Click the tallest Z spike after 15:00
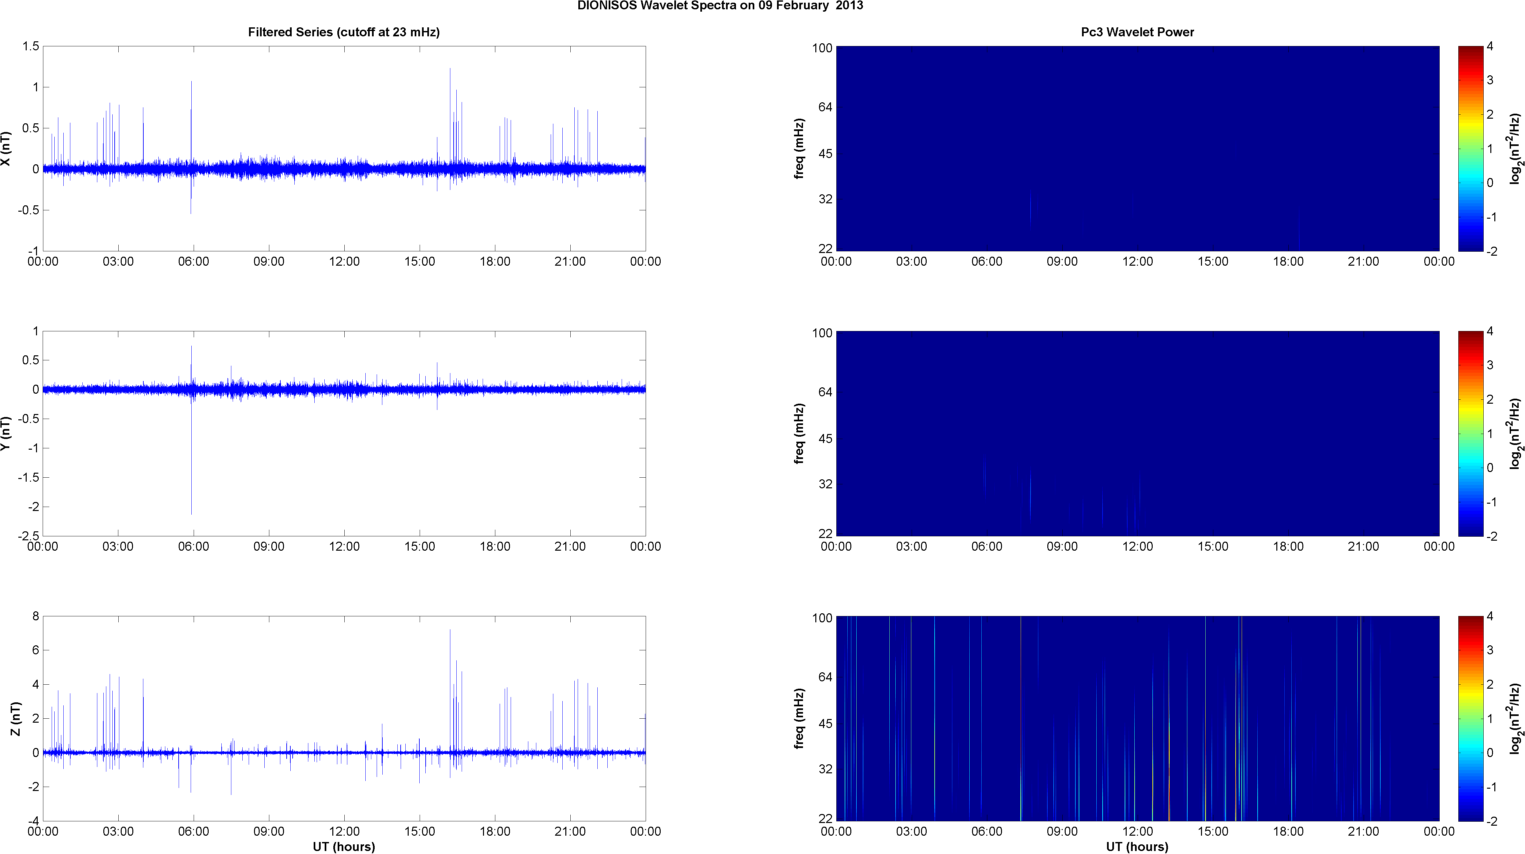Screen dimensions: 1525x854 tap(450, 690)
